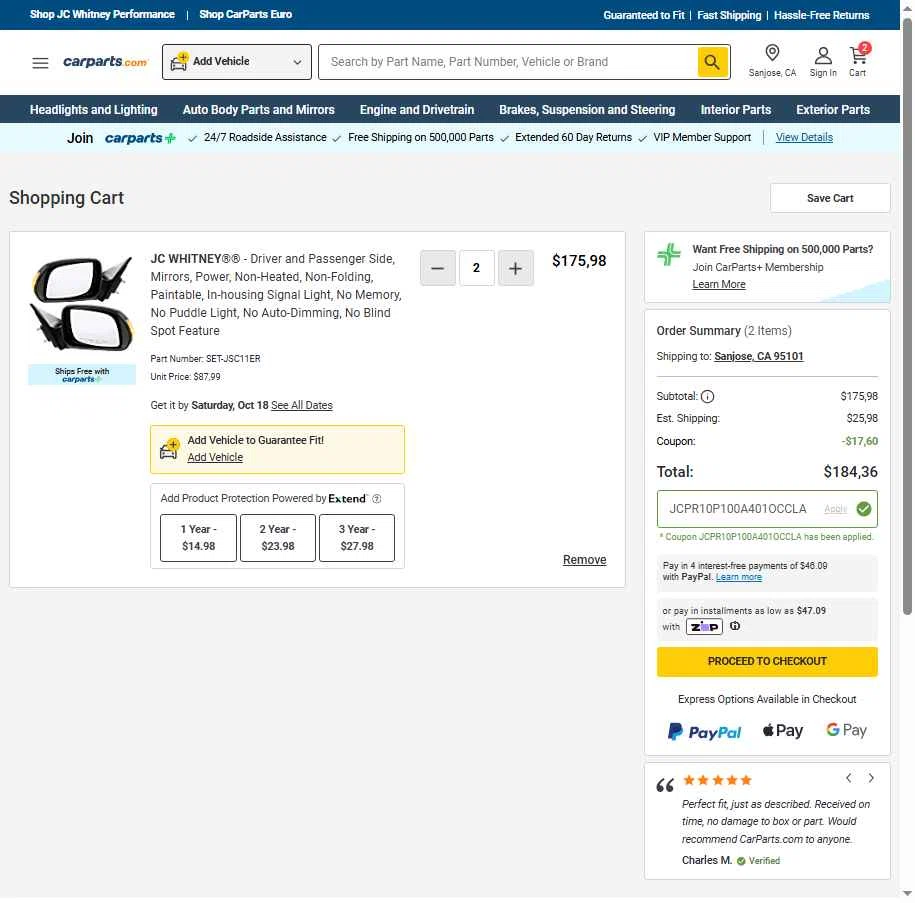Open Headlights and Lighting menu

[94, 110]
